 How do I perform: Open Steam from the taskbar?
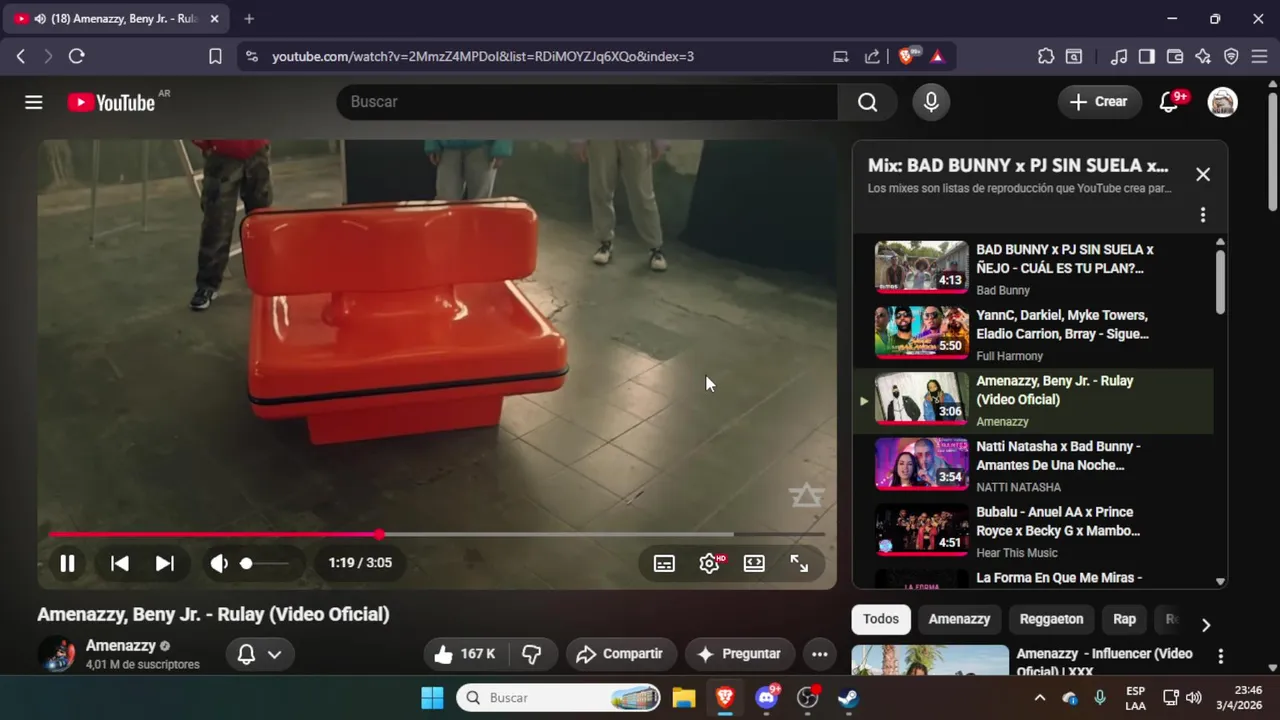click(848, 698)
